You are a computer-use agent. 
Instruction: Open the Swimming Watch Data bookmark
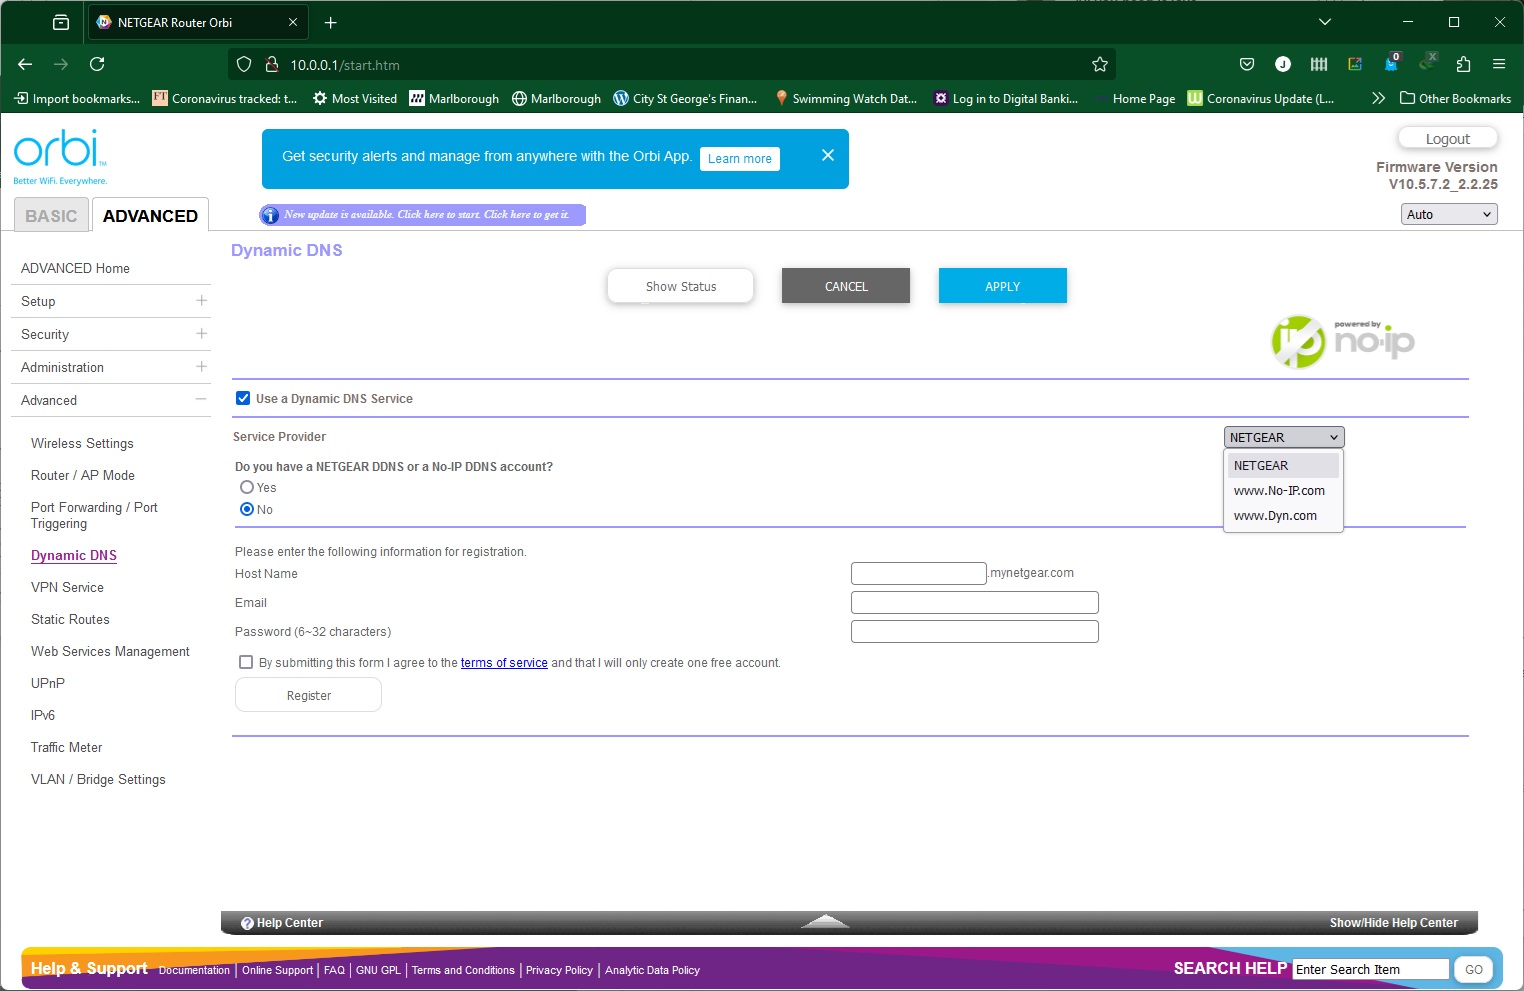[x=846, y=98]
